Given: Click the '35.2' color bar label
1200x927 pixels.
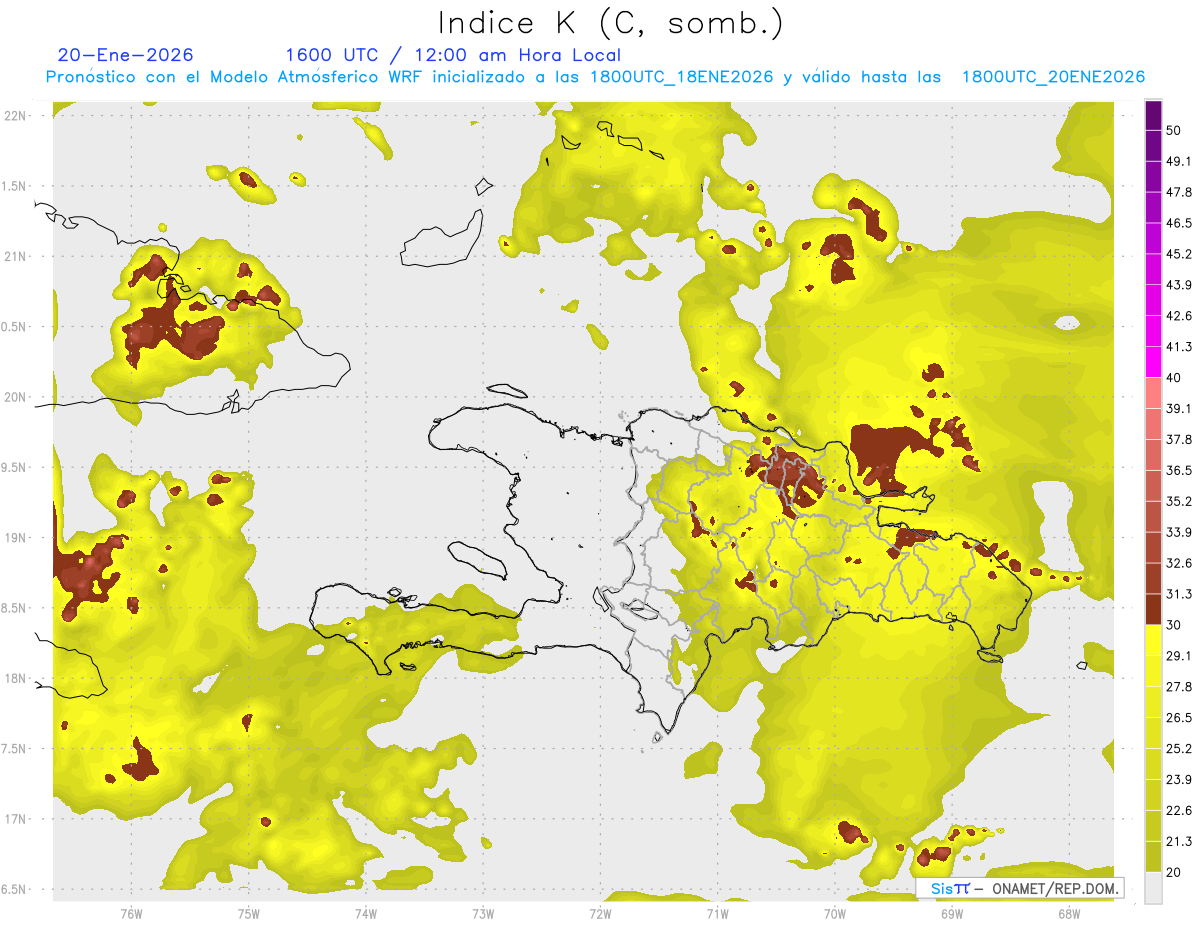Looking at the screenshot, I should pos(1179,501).
